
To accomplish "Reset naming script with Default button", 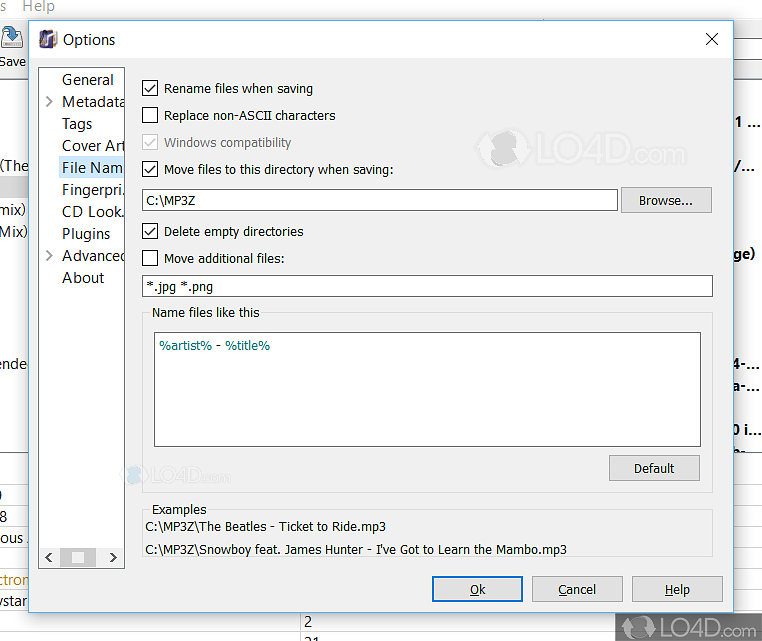I will 654,468.
